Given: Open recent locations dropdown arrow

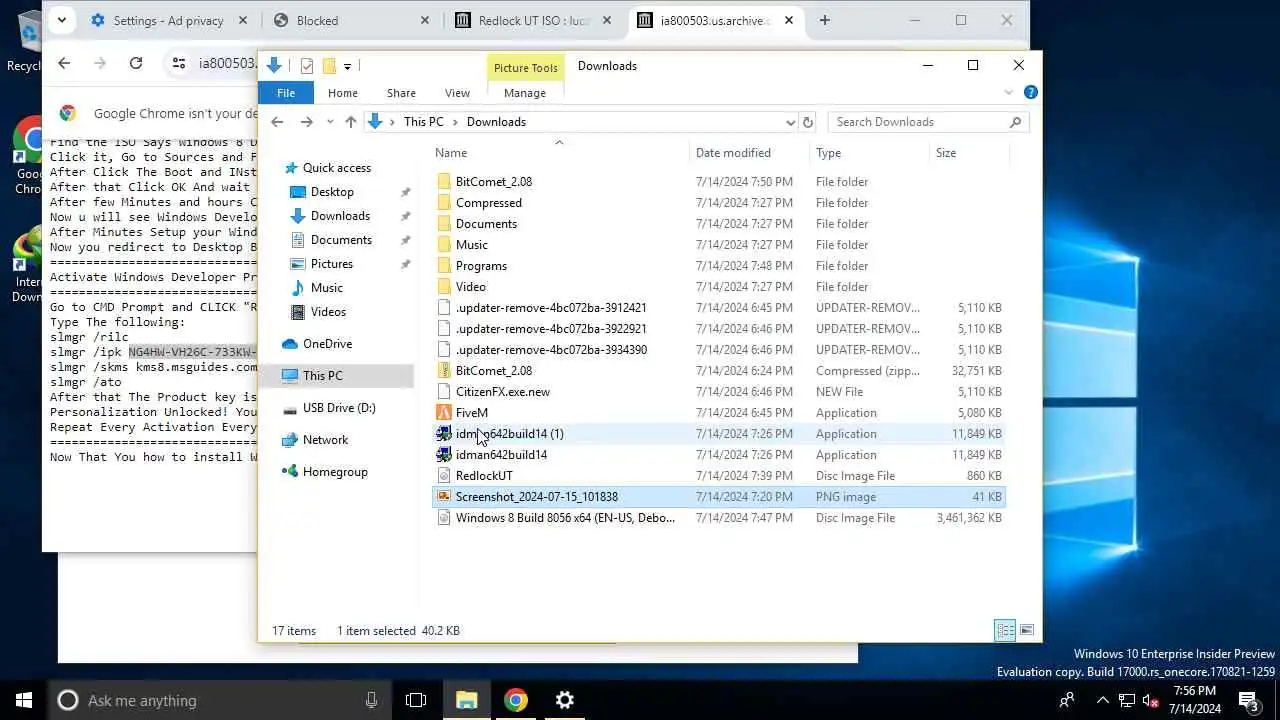Looking at the screenshot, I should point(330,122).
